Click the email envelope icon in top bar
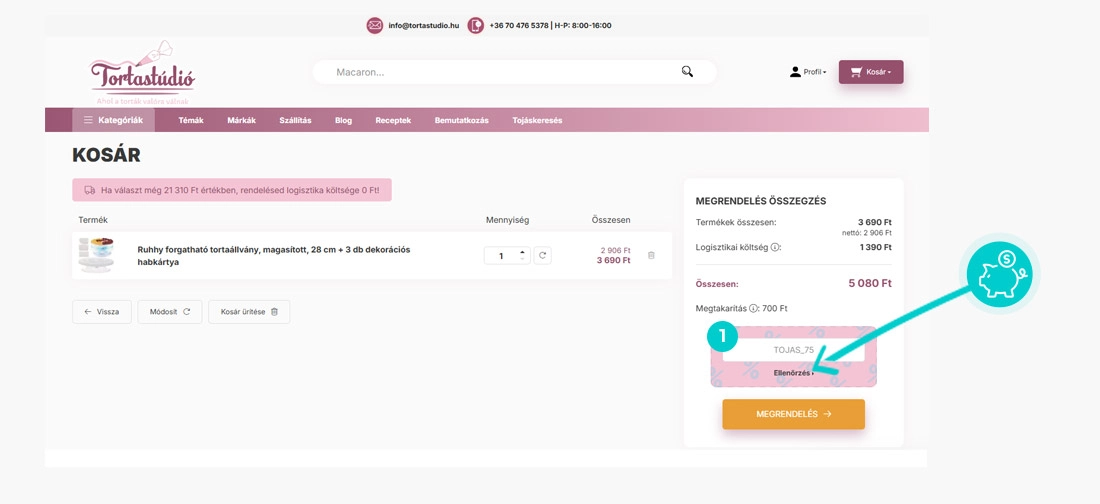Image resolution: width=1100 pixels, height=504 pixels. (x=375, y=25)
